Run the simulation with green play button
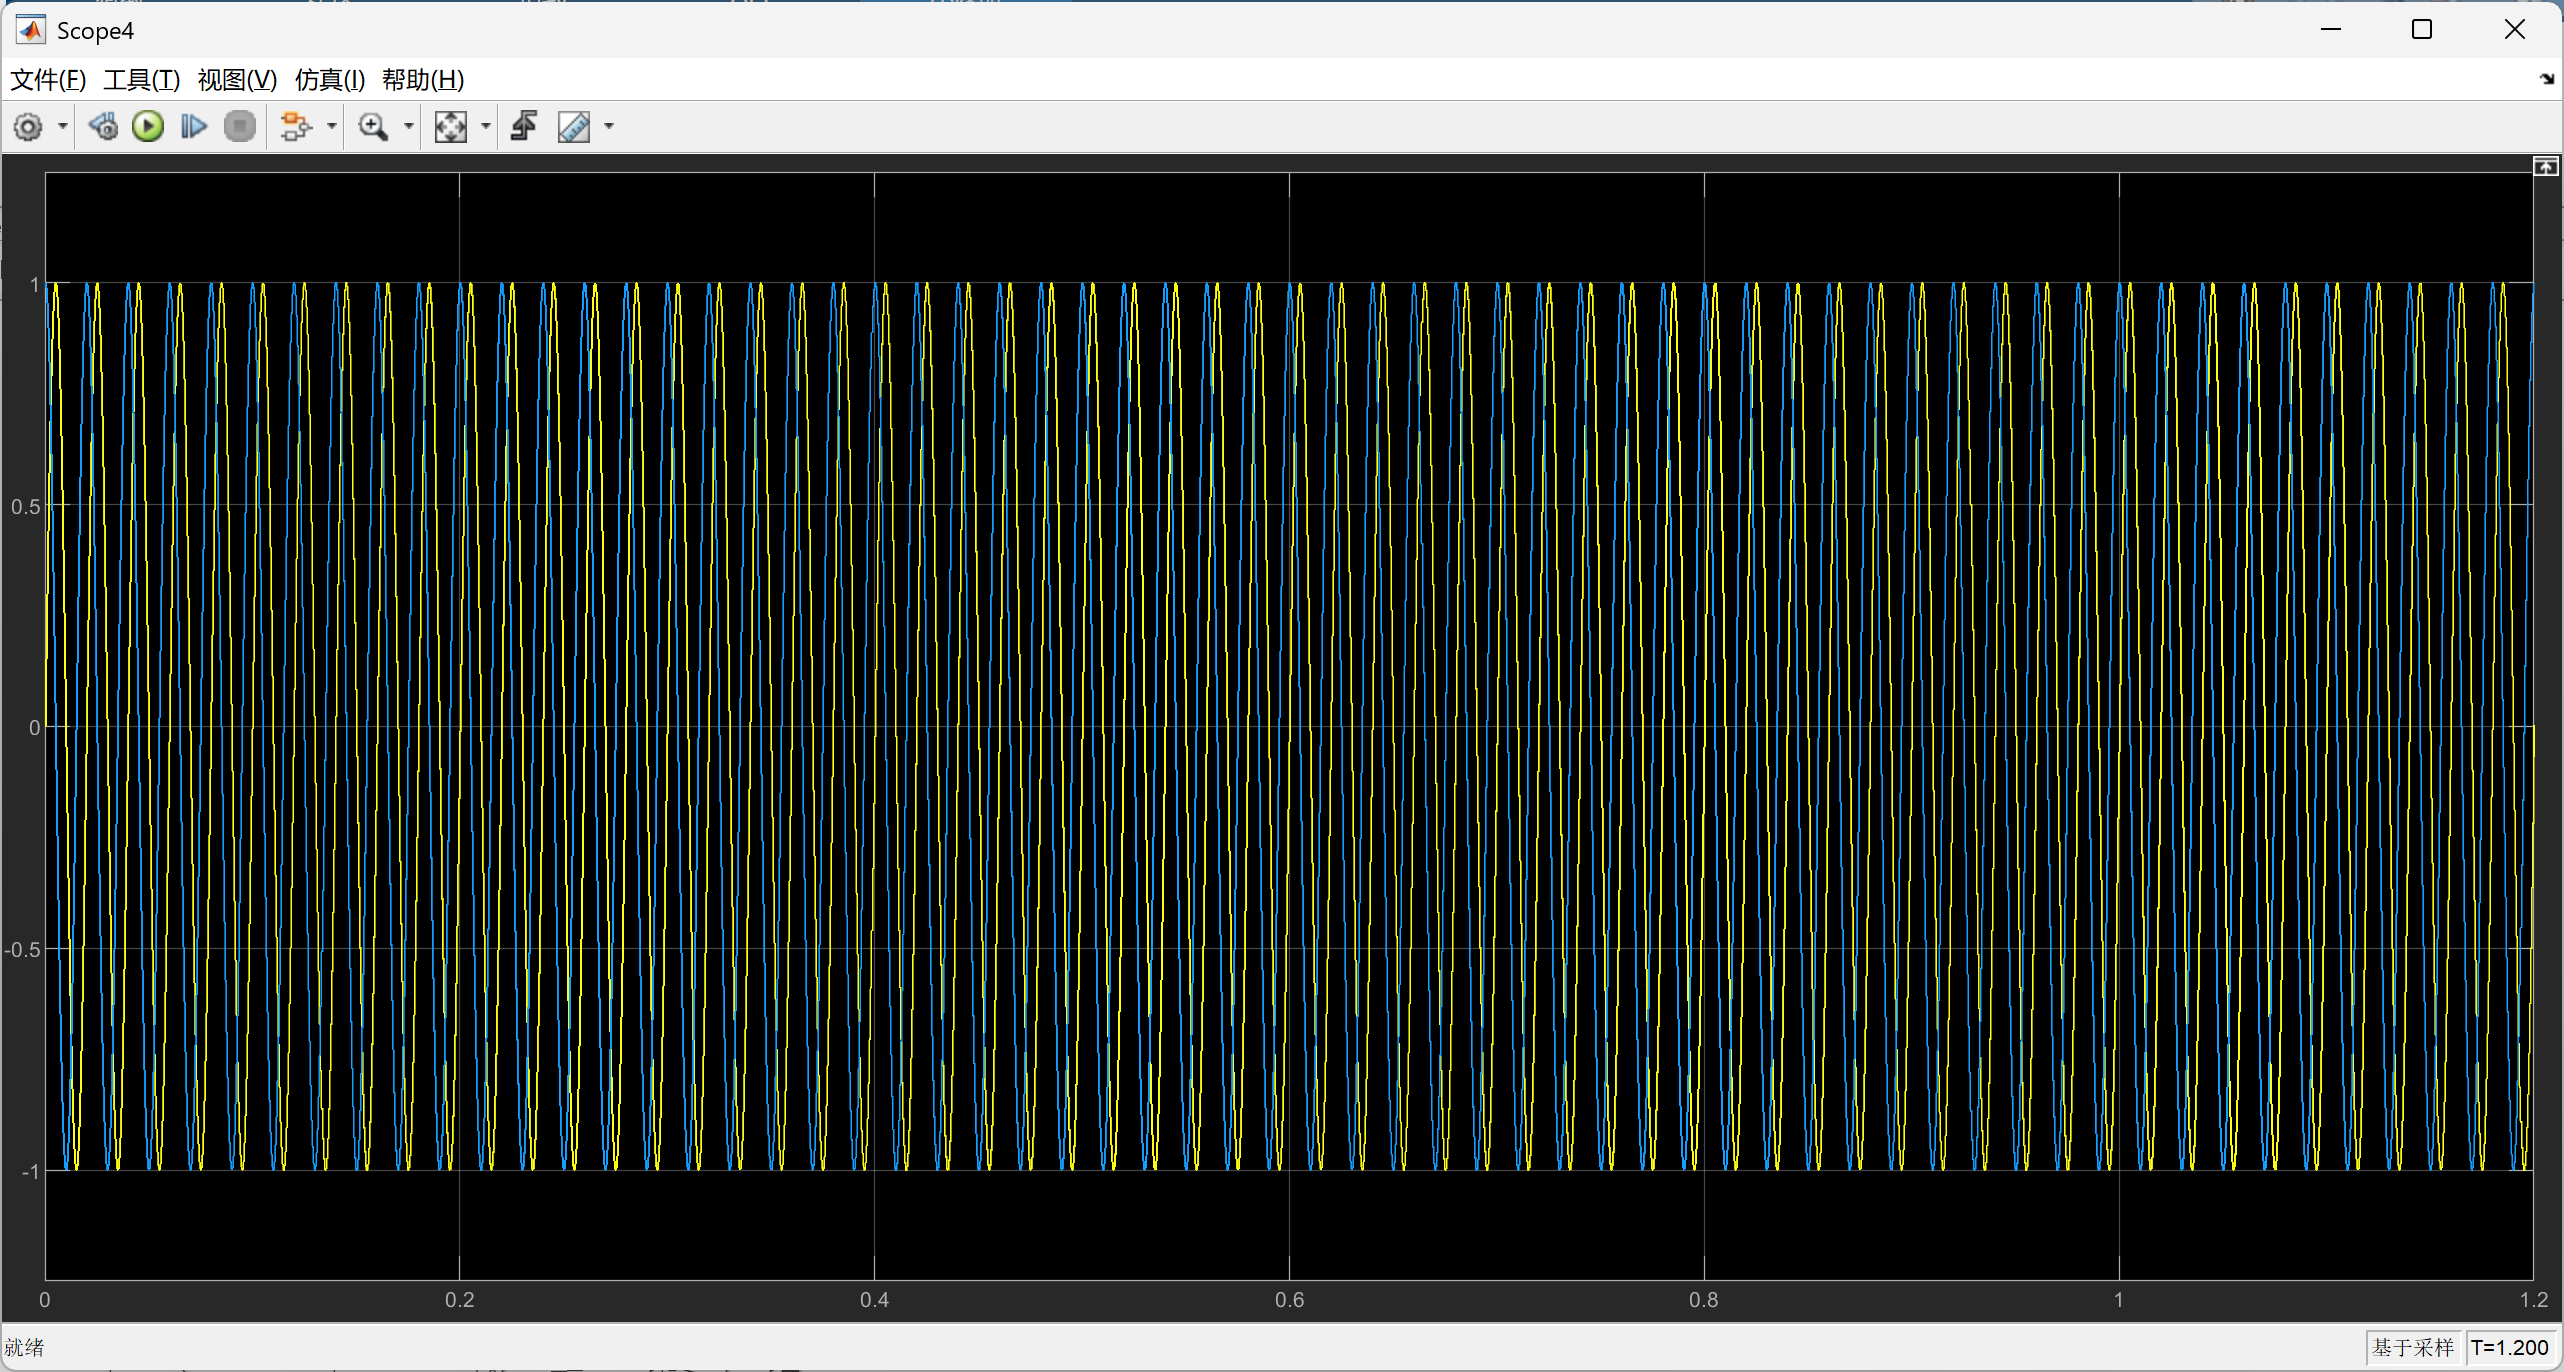The height and width of the screenshot is (1372, 2564). click(148, 127)
